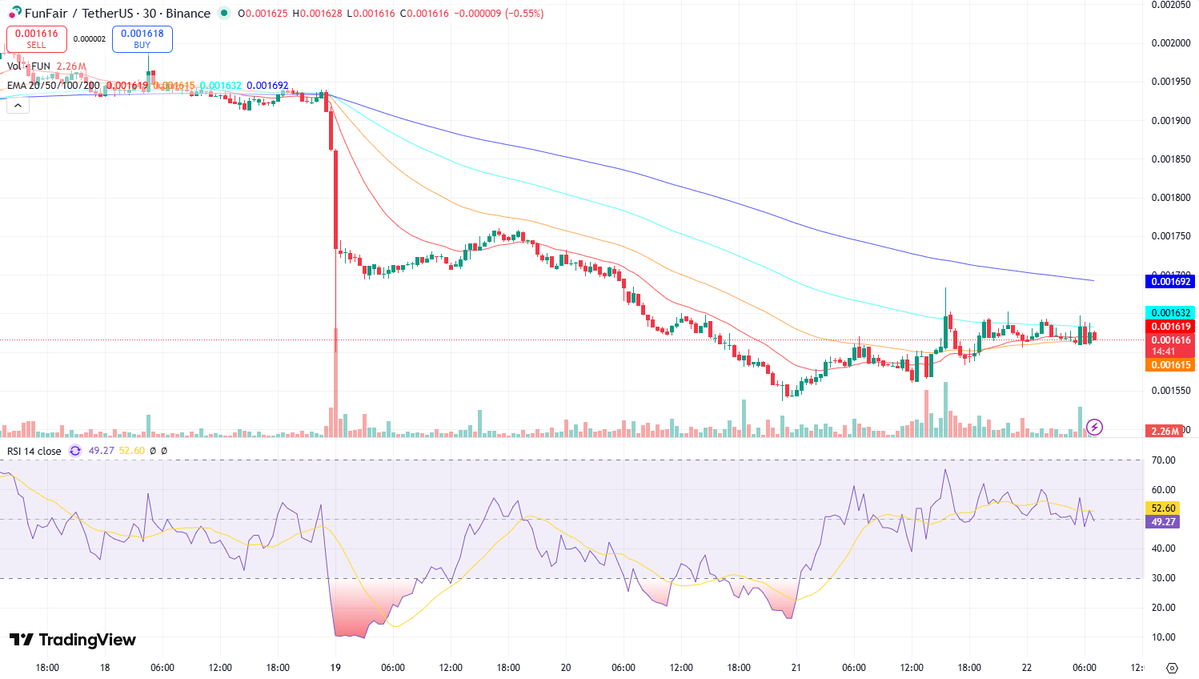Click the blue EMA 0.001692 legend value
The image size is (1199, 679).
(x=267, y=86)
